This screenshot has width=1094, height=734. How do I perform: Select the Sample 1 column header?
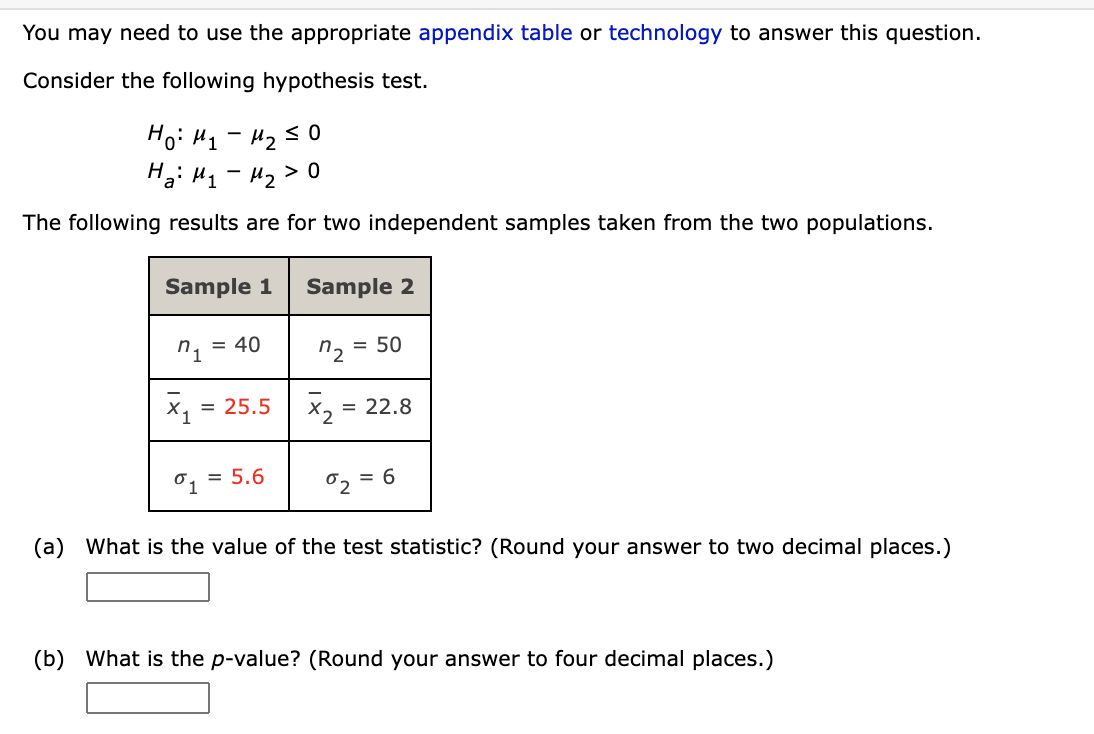[x=218, y=286]
